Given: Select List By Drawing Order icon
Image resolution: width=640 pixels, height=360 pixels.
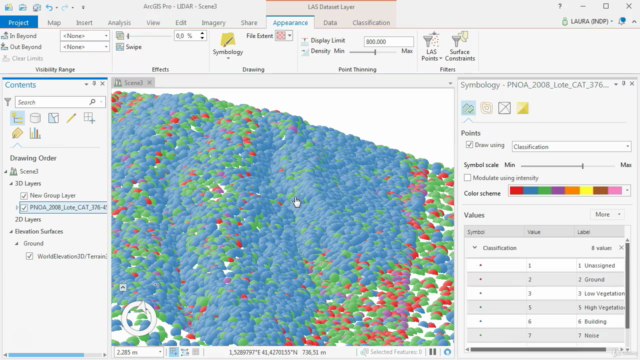Looking at the screenshot, I should (18, 118).
